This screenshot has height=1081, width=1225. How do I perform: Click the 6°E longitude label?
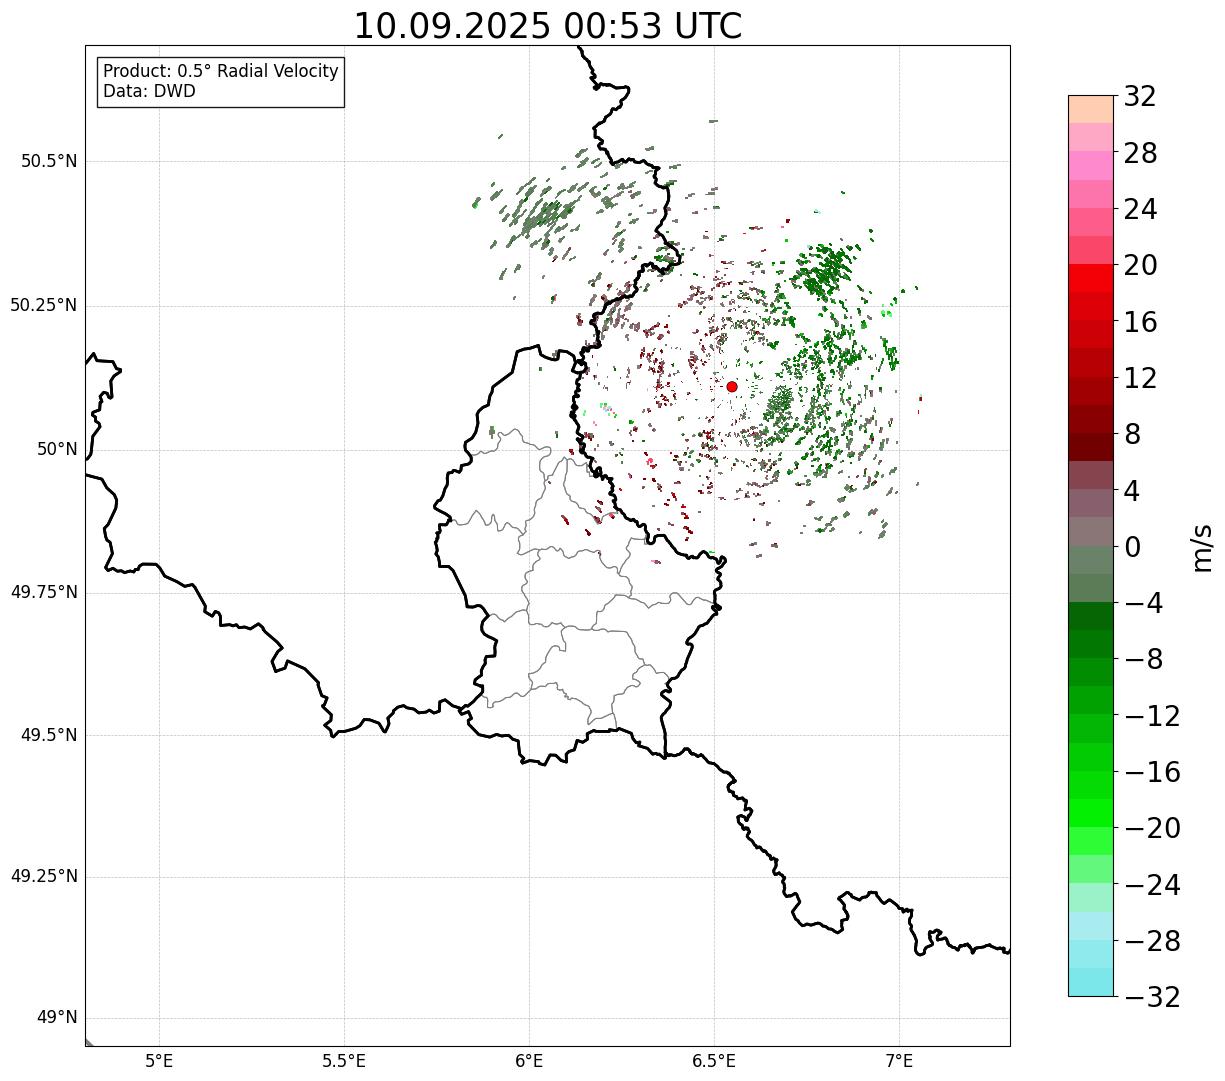click(x=529, y=1061)
